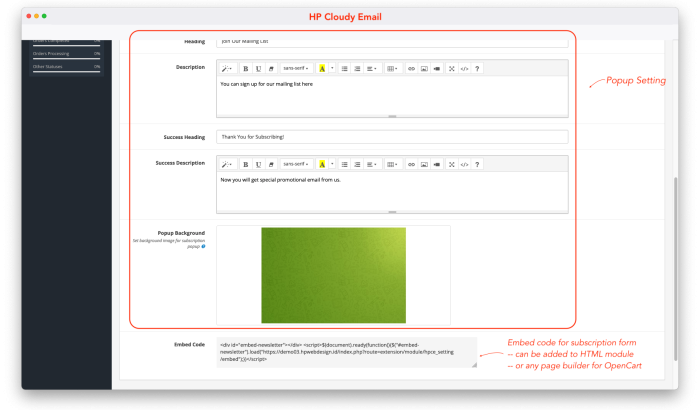Insert a bulleted list in Description editor
Image resolution: width=700 pixels, height=410 pixels.
pyautogui.click(x=344, y=68)
